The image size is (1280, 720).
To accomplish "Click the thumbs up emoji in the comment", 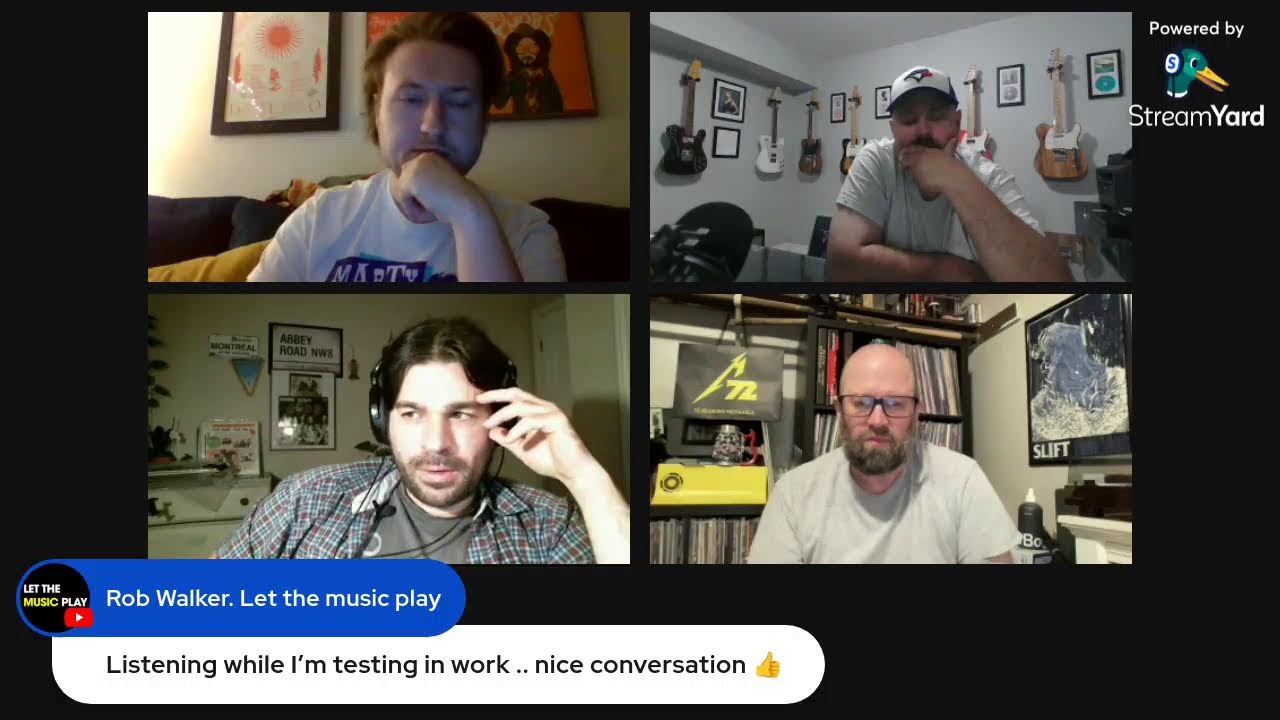I will pos(767,665).
